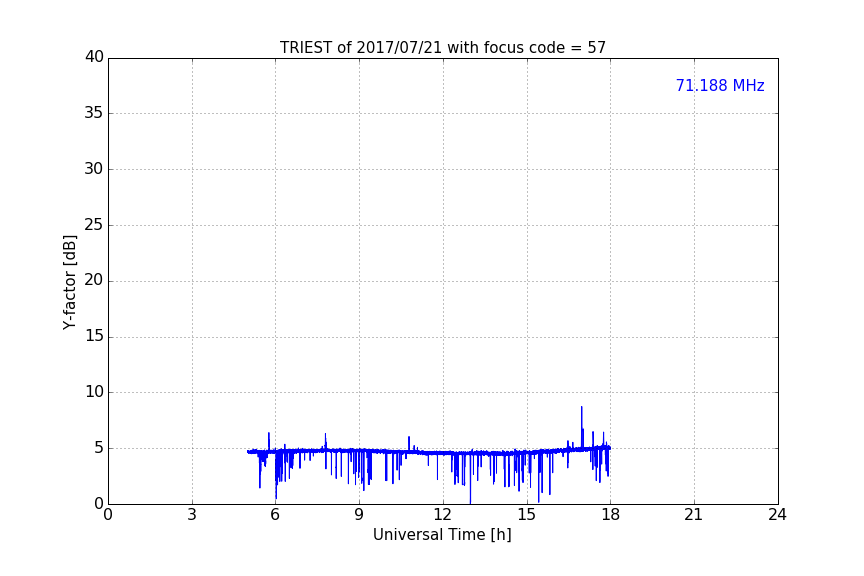The width and height of the screenshot is (864, 576).
Task: Click the y-axis tick label 35
Action: point(94,113)
